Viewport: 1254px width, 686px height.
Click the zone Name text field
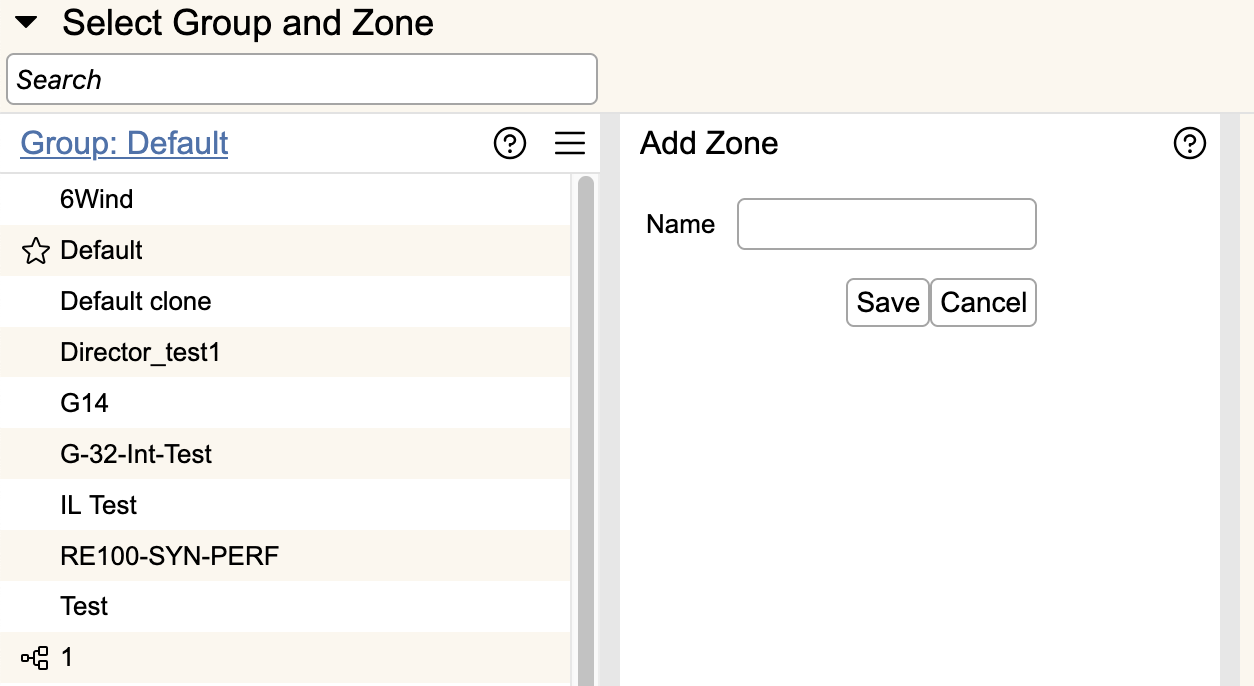pyautogui.click(x=887, y=224)
